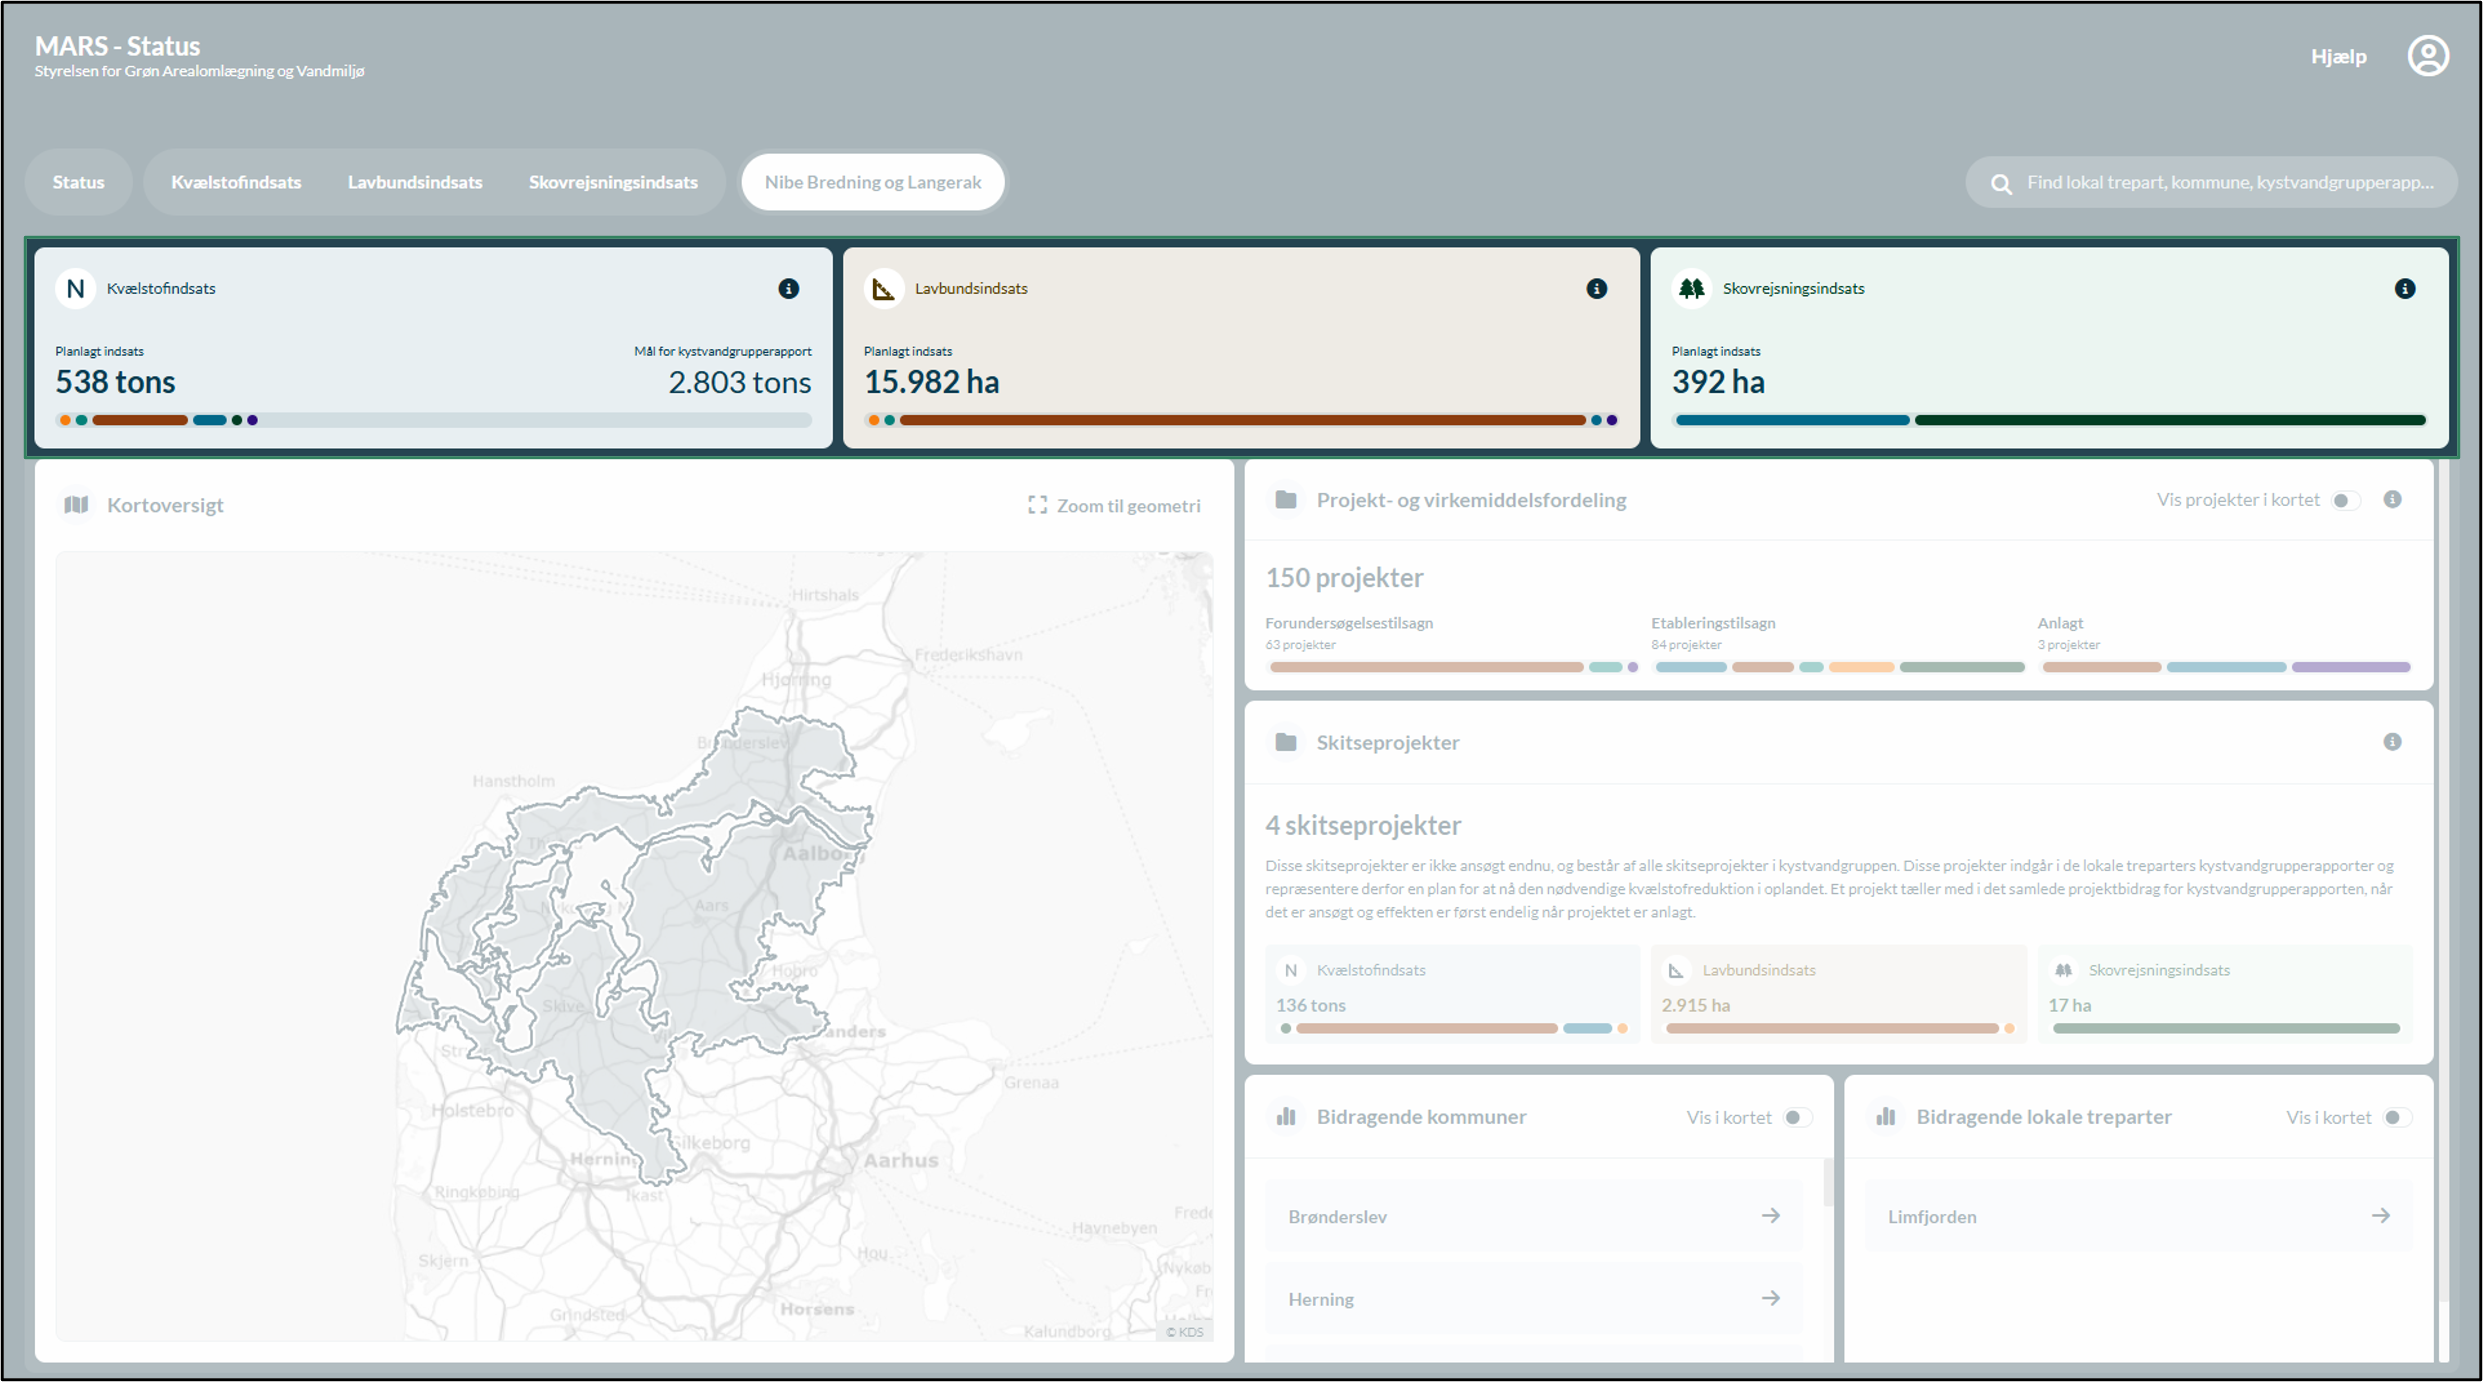Switch to the Skovrejsningsindsats tab
This screenshot has height=1382, width=2483.
point(613,182)
